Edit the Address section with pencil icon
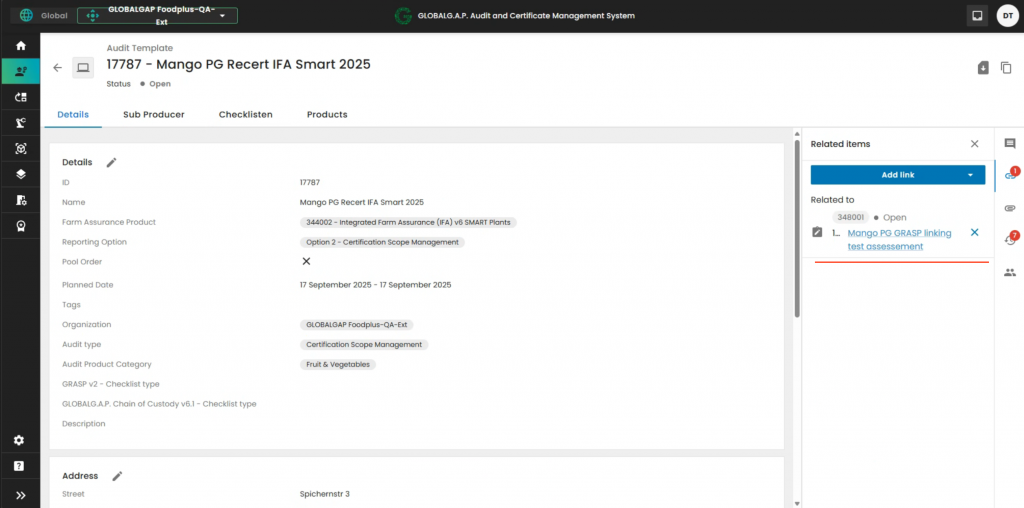The image size is (1024, 508). tap(117, 476)
